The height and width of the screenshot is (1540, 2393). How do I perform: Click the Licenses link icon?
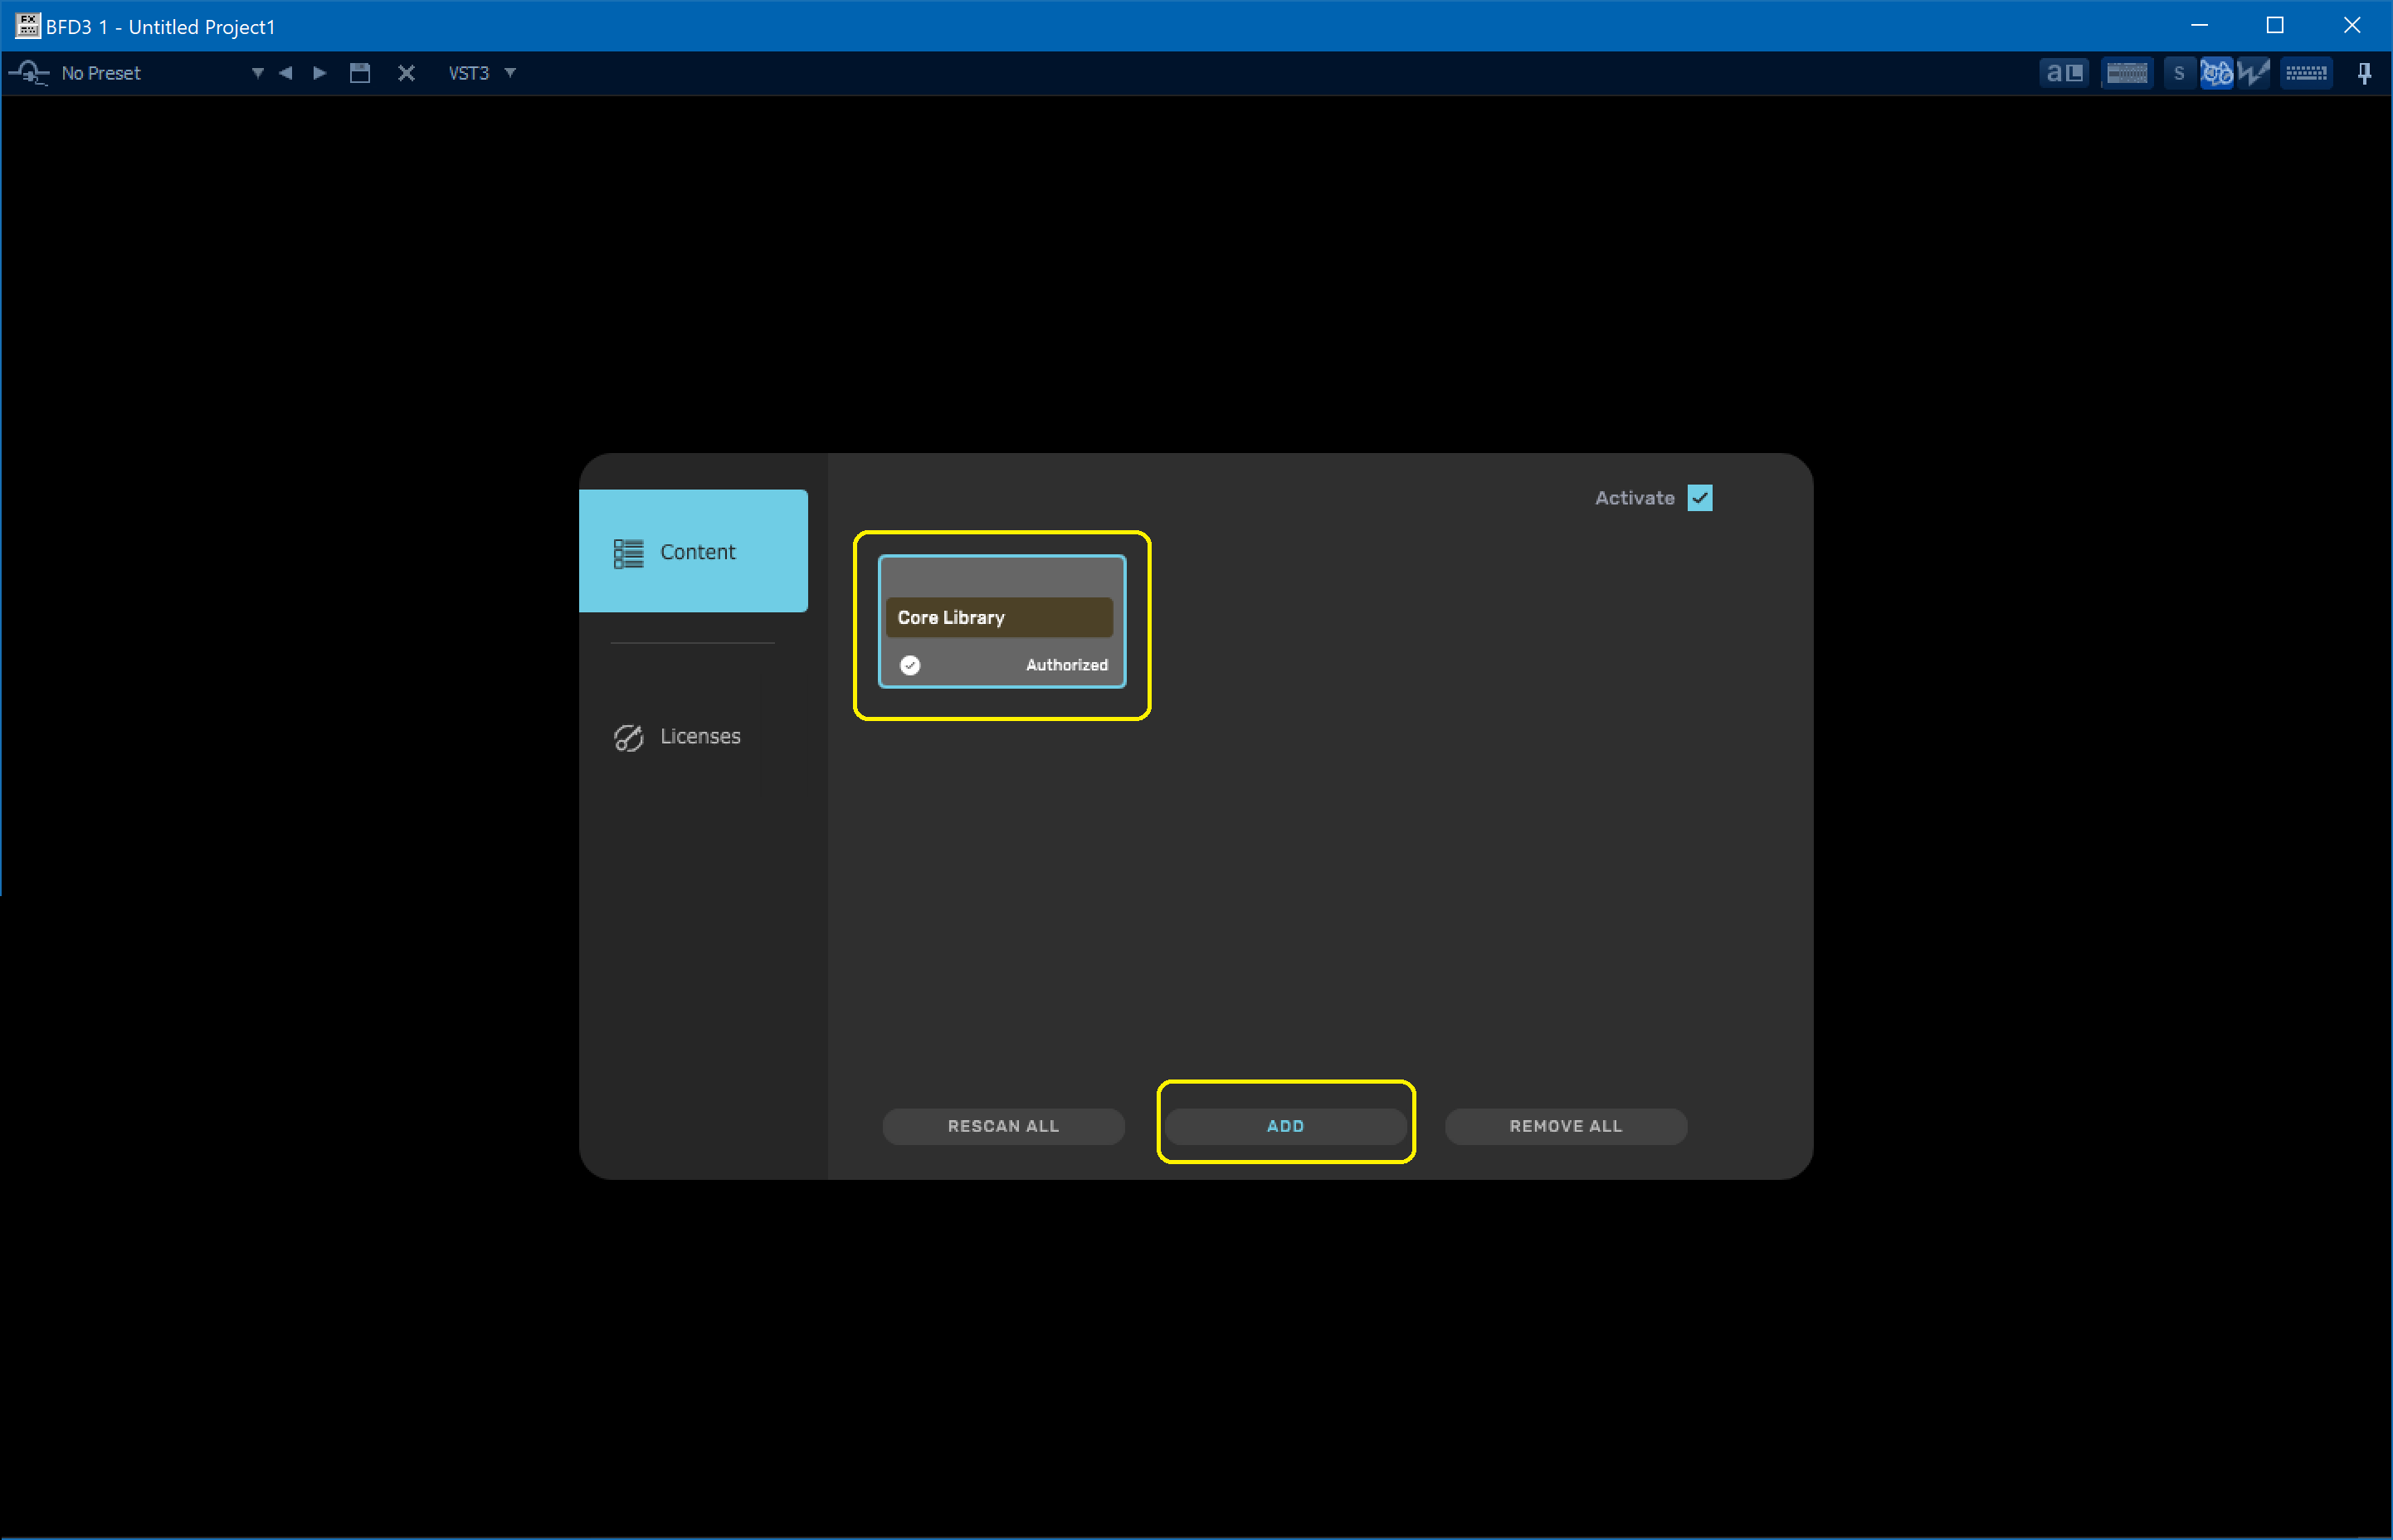pos(628,737)
